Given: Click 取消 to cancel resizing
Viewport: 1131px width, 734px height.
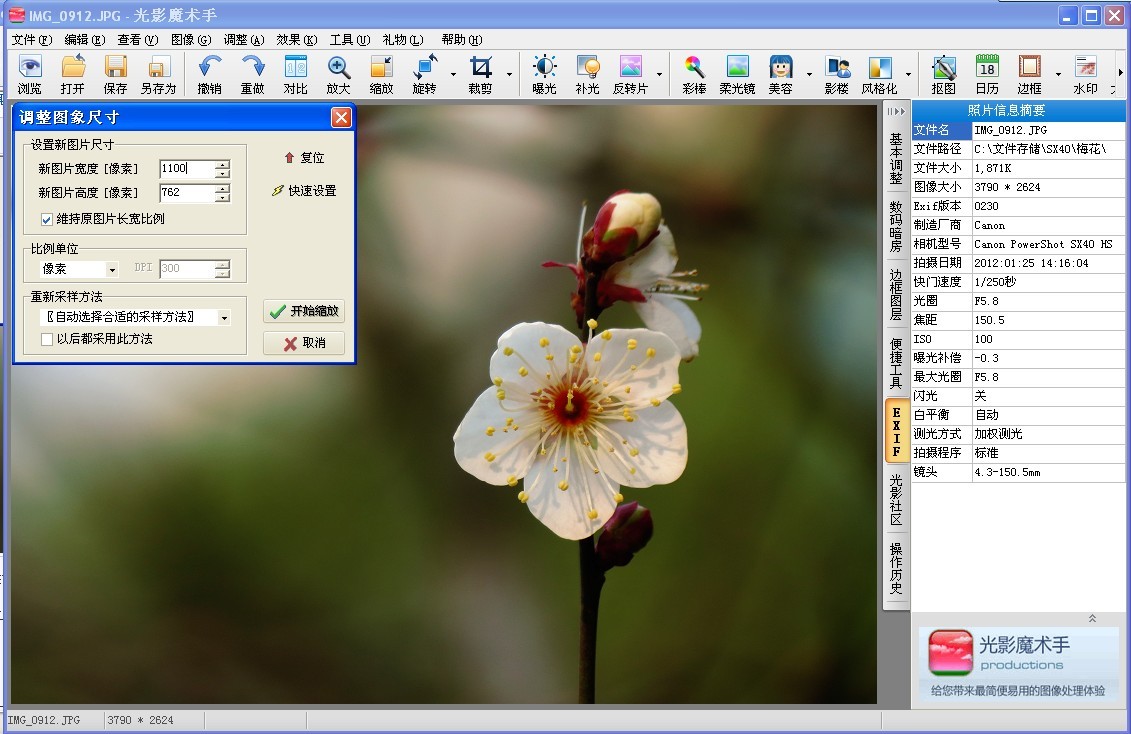Looking at the screenshot, I should (x=304, y=343).
